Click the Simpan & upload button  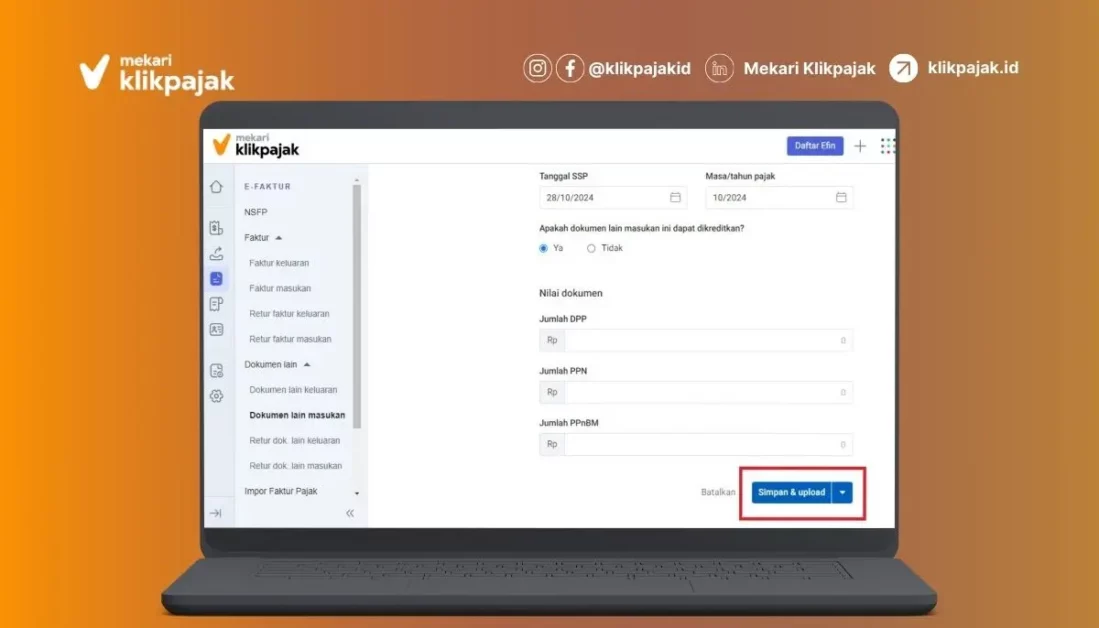click(x=791, y=492)
